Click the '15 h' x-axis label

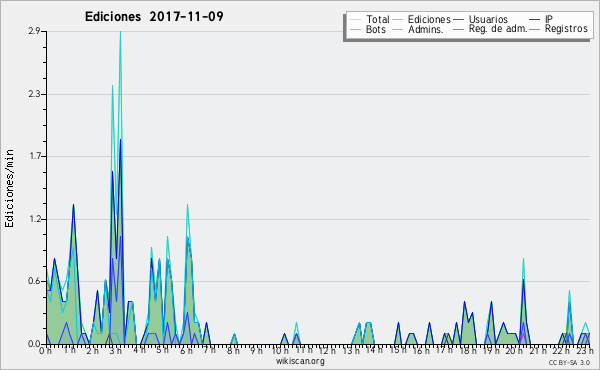coord(398,350)
